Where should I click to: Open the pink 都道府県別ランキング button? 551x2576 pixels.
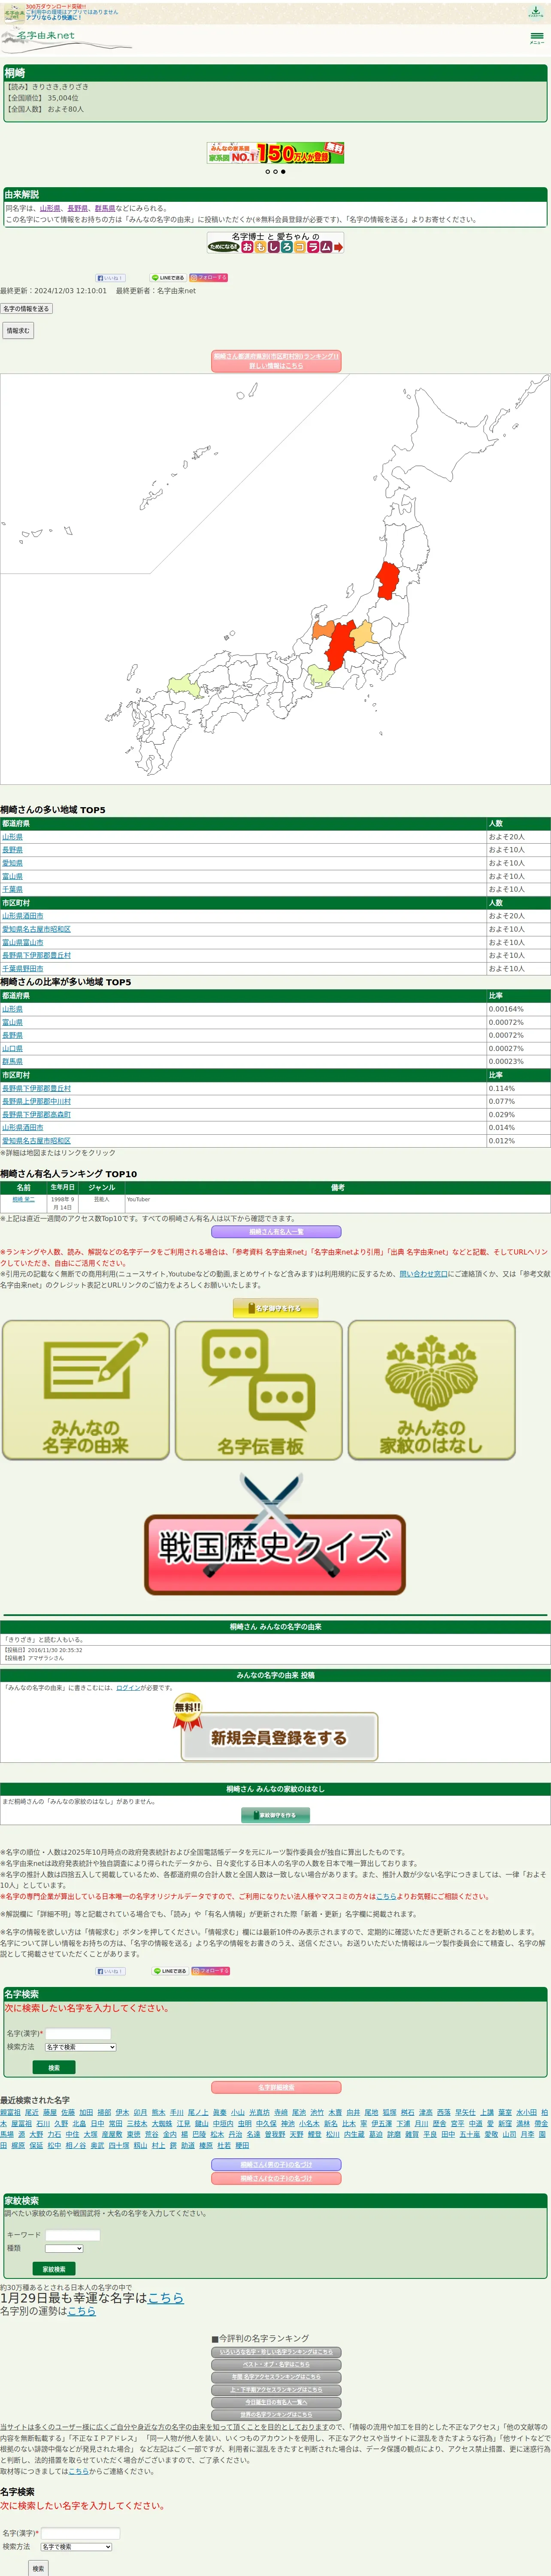[276, 361]
